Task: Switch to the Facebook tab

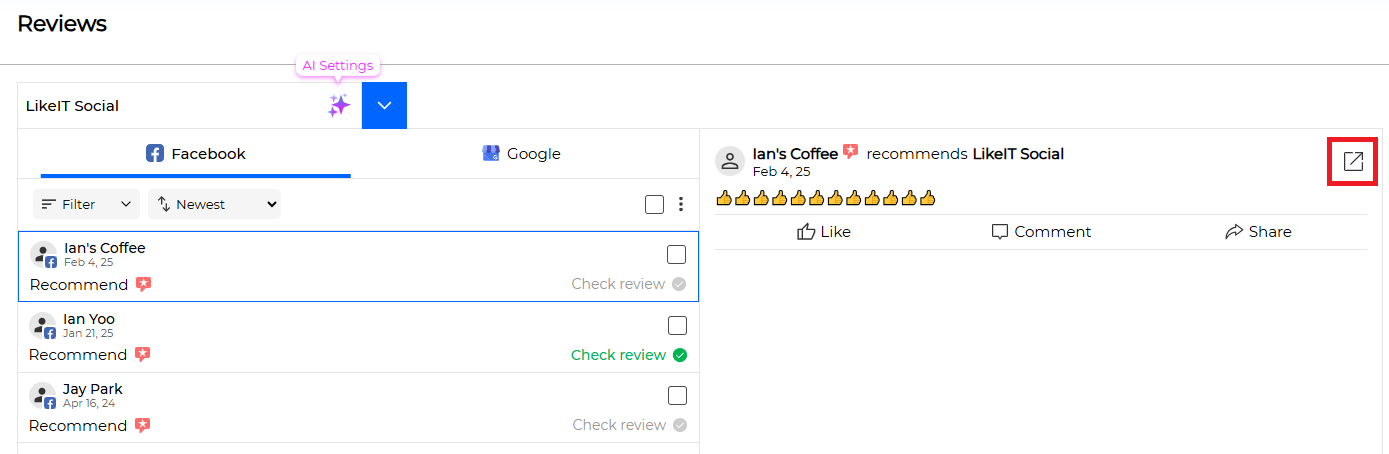Action: tap(196, 154)
